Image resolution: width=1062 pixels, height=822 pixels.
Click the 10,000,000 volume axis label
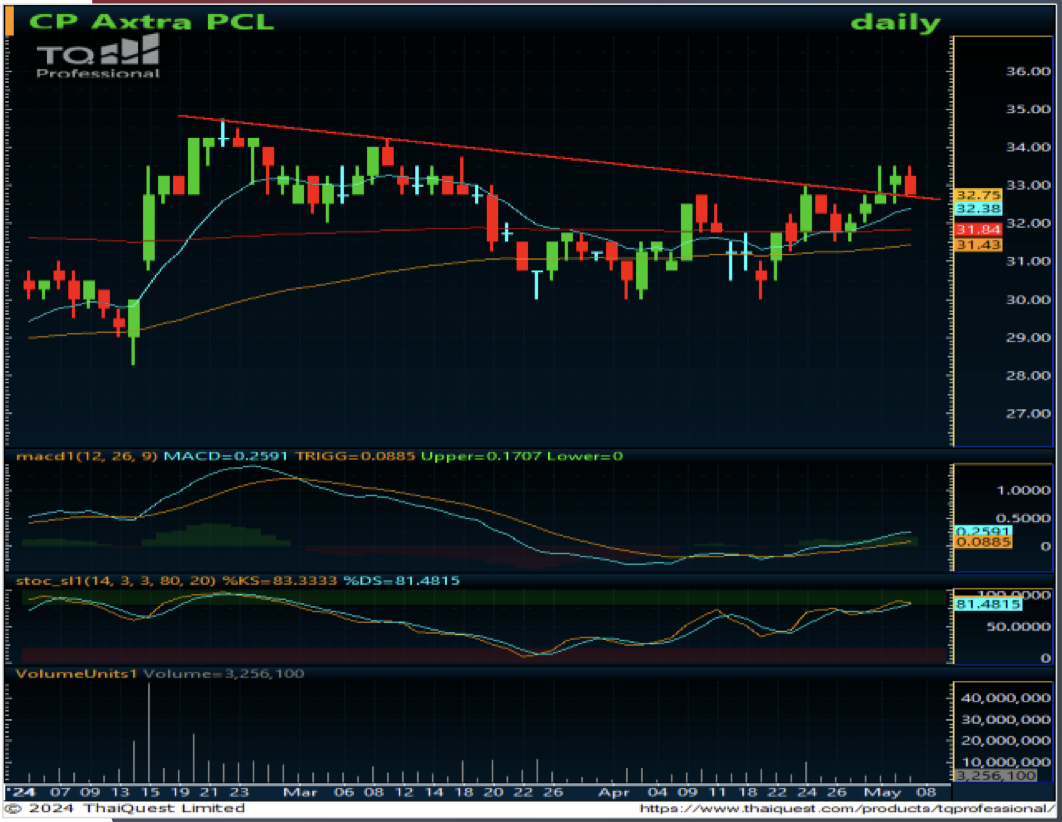[1006, 762]
